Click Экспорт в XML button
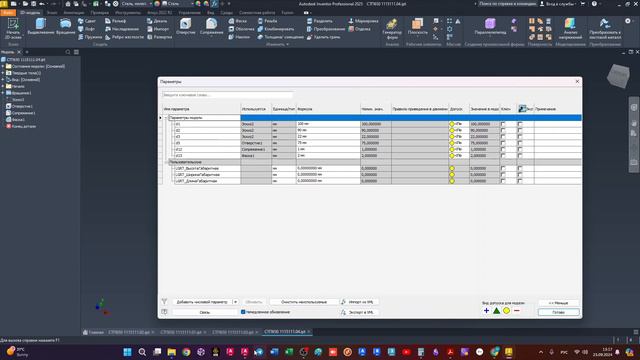640x360 pixels. pos(360,312)
